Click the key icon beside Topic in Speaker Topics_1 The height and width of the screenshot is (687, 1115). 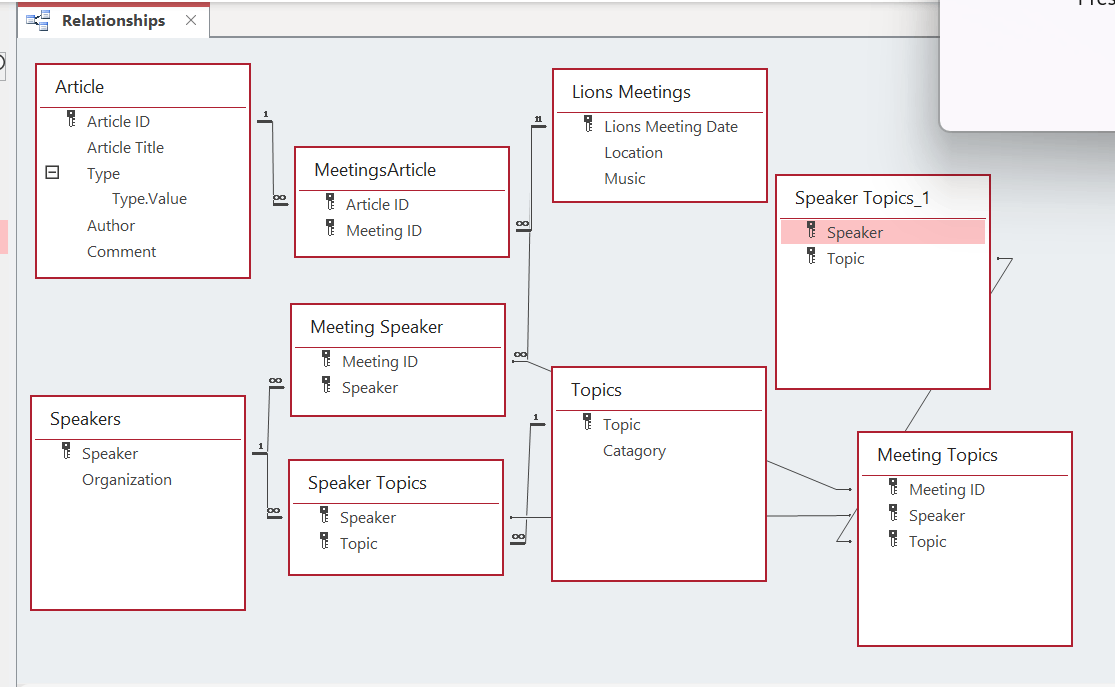tap(811, 256)
